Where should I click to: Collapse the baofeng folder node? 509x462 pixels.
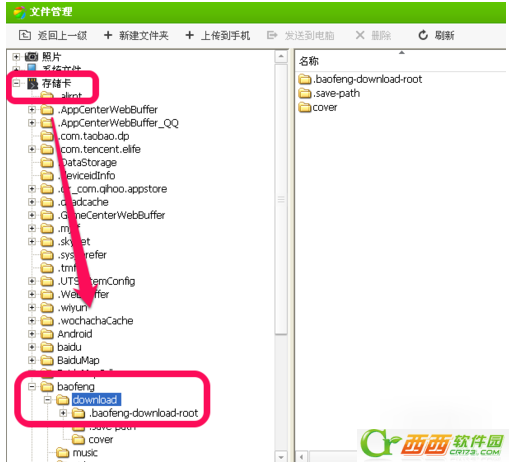pyautogui.click(x=32, y=387)
